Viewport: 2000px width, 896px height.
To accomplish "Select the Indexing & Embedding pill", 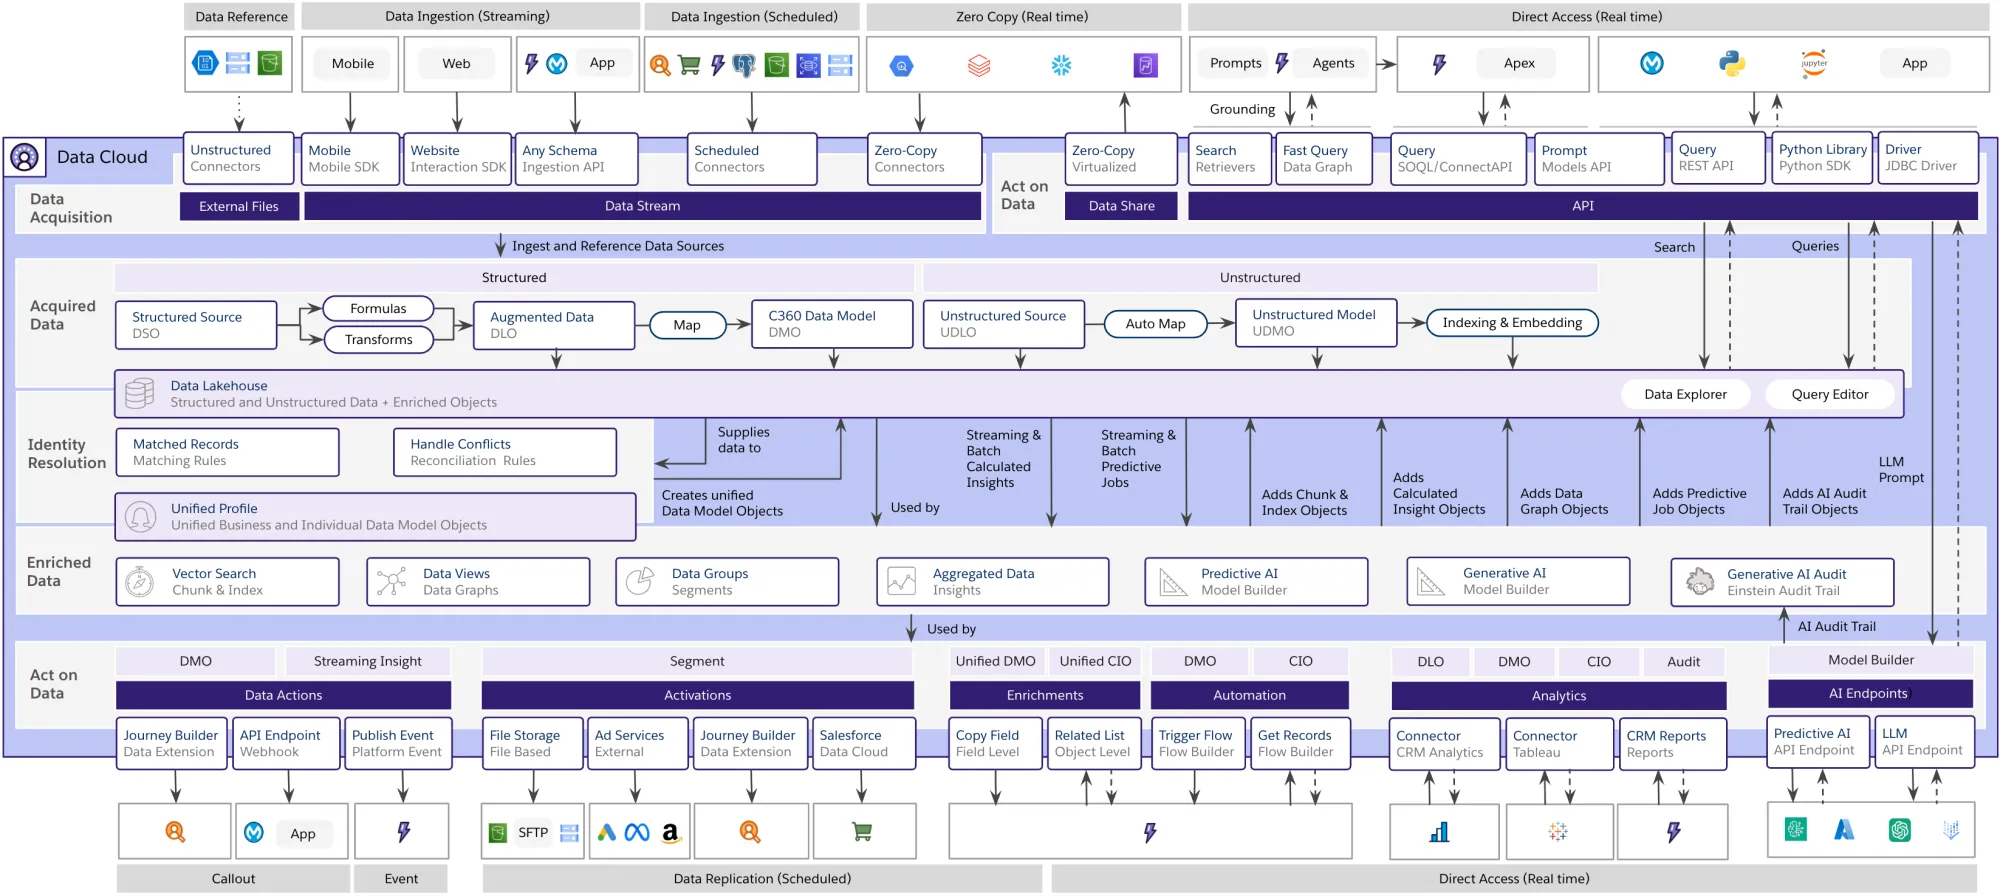I will [1511, 322].
